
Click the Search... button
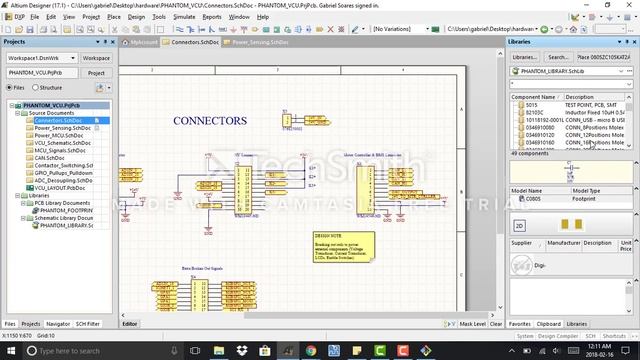coord(558,57)
